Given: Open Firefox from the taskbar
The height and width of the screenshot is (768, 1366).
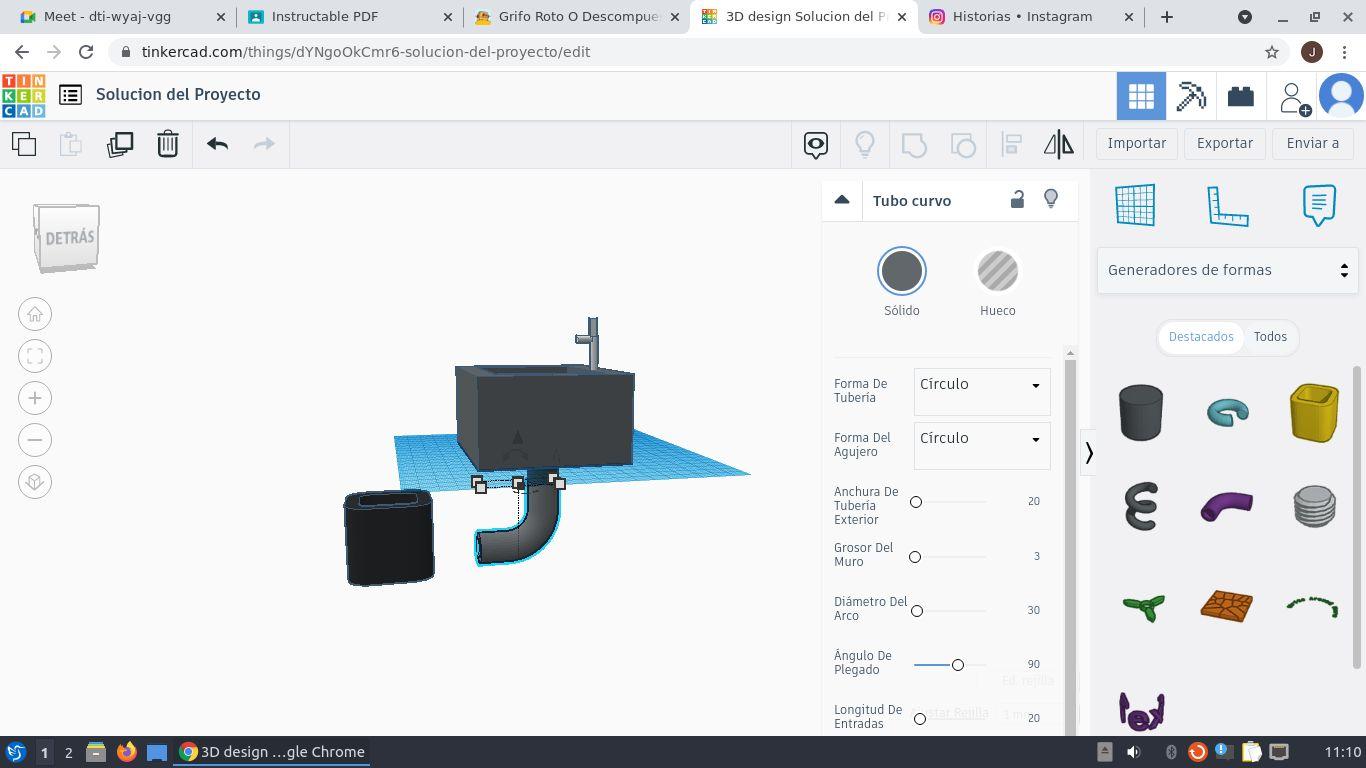Looking at the screenshot, I should point(126,752).
